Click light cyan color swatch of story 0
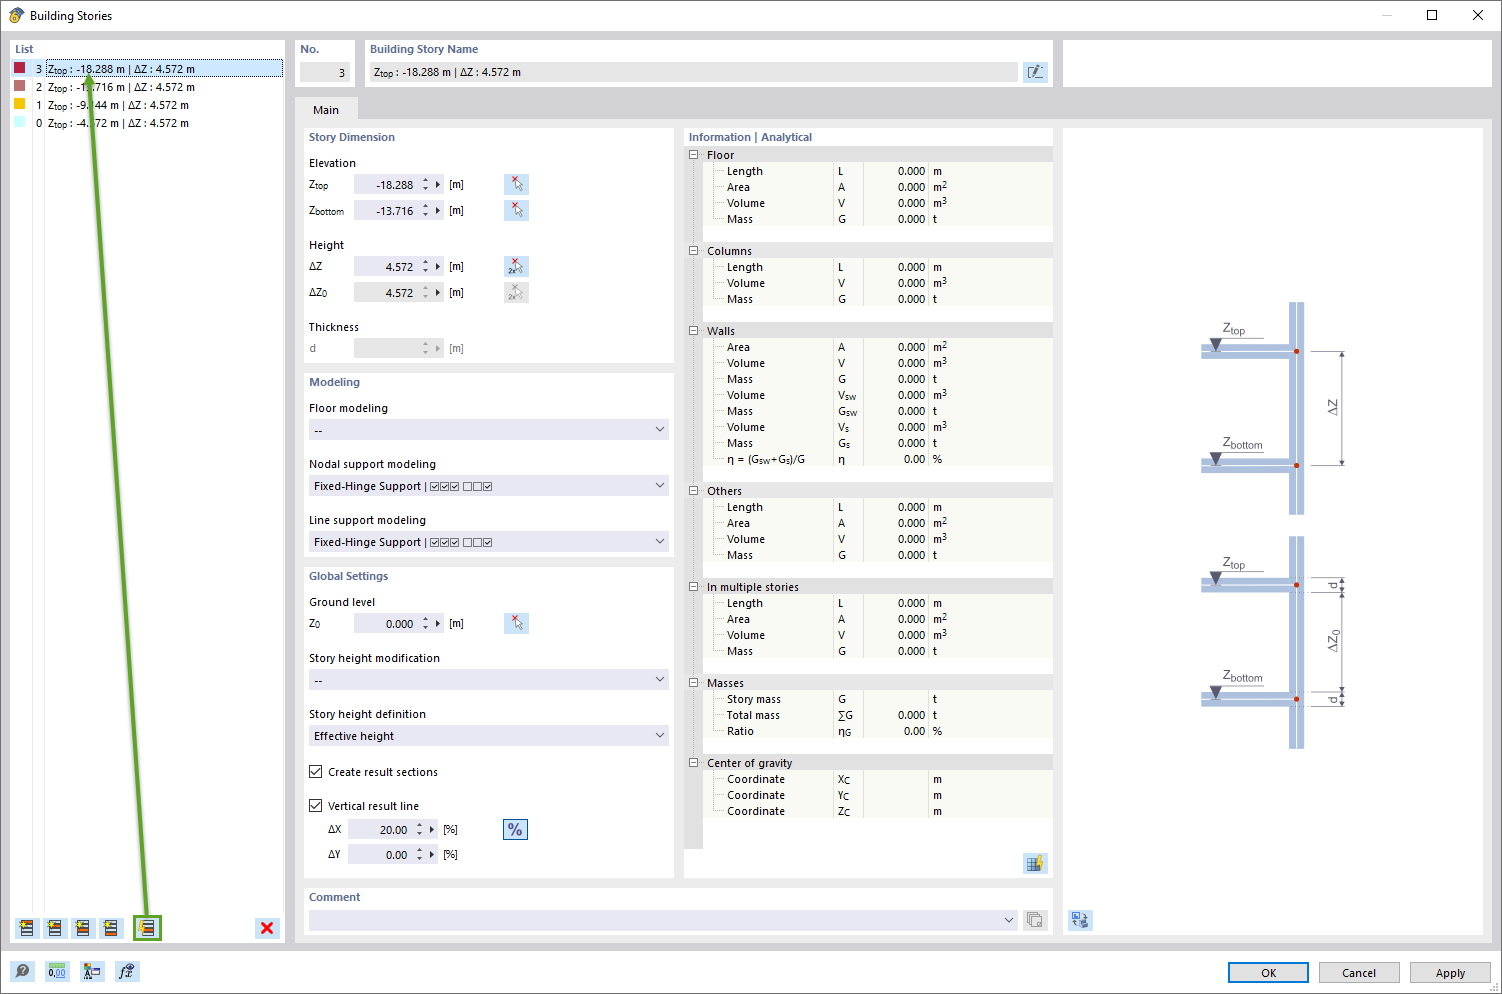1502x994 pixels. pyautogui.click(x=19, y=122)
